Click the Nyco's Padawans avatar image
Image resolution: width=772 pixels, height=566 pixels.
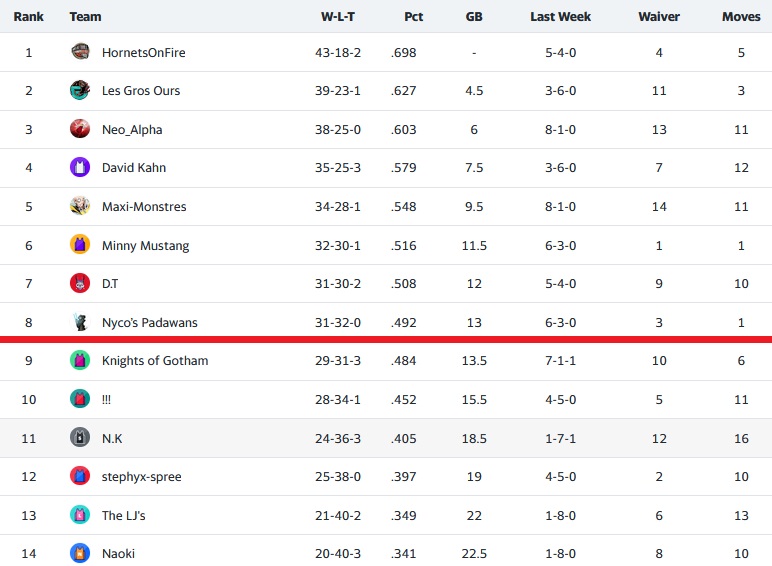(x=80, y=322)
